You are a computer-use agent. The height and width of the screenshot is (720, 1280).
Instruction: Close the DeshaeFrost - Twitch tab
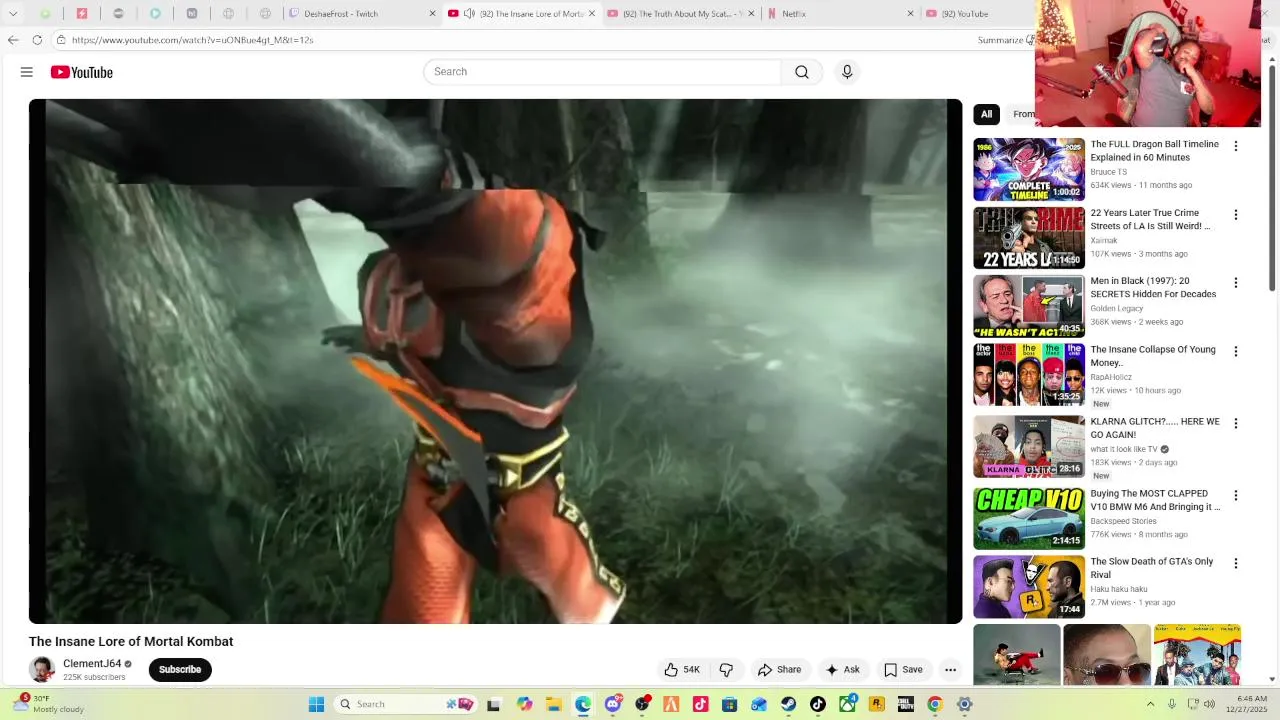coord(432,14)
